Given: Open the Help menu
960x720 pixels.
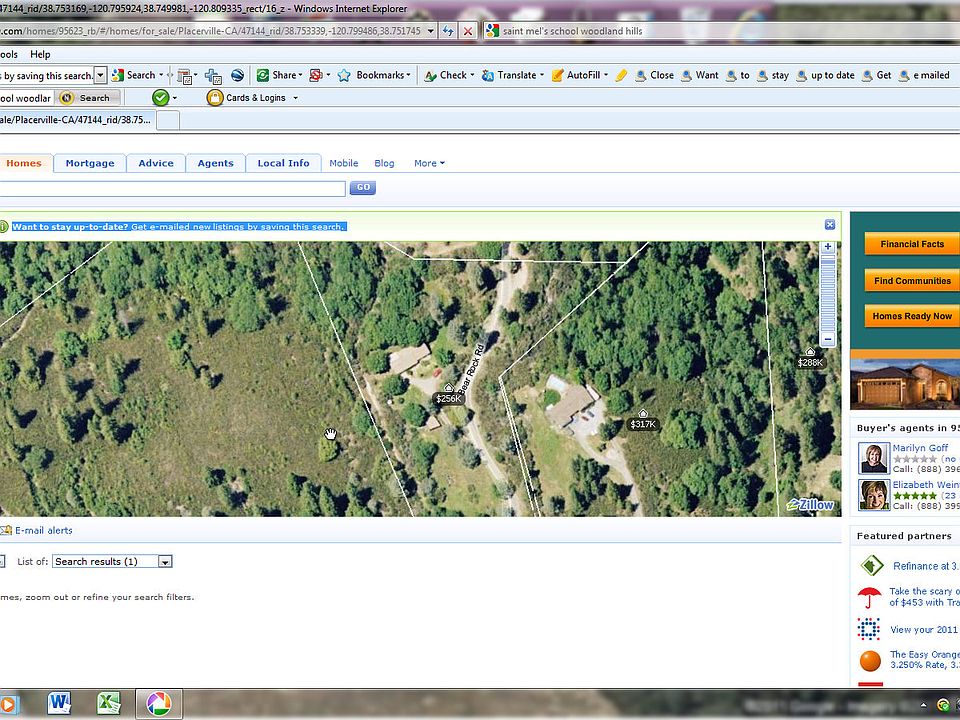Looking at the screenshot, I should click(x=40, y=54).
